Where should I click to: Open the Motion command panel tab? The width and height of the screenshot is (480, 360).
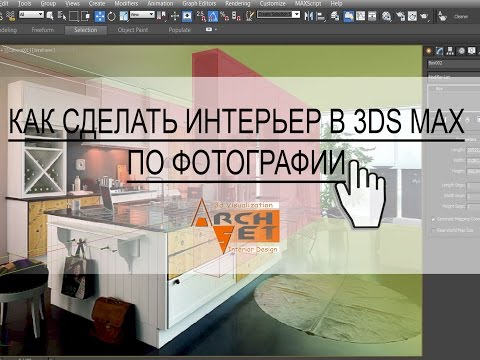point(461,51)
